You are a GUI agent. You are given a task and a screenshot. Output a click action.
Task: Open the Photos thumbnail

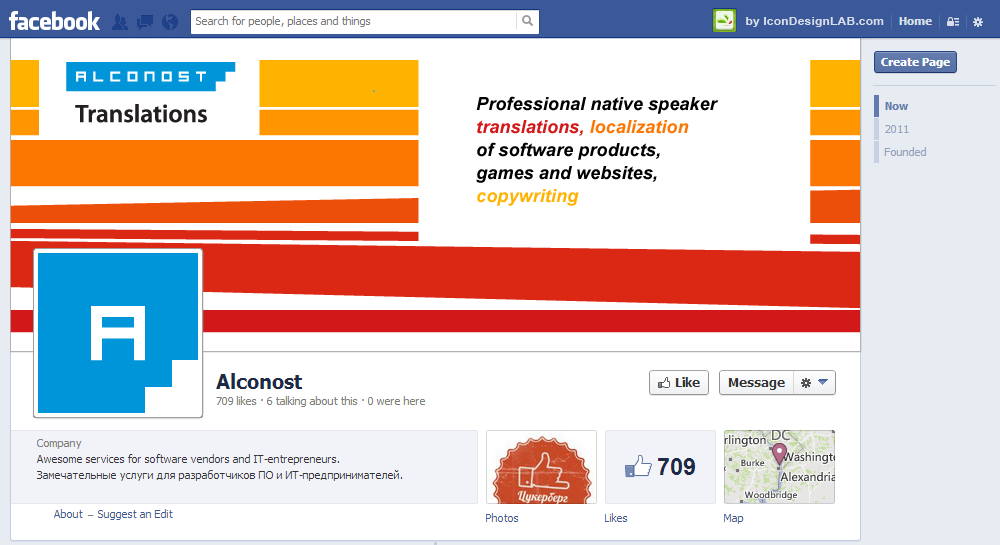pyautogui.click(x=541, y=467)
